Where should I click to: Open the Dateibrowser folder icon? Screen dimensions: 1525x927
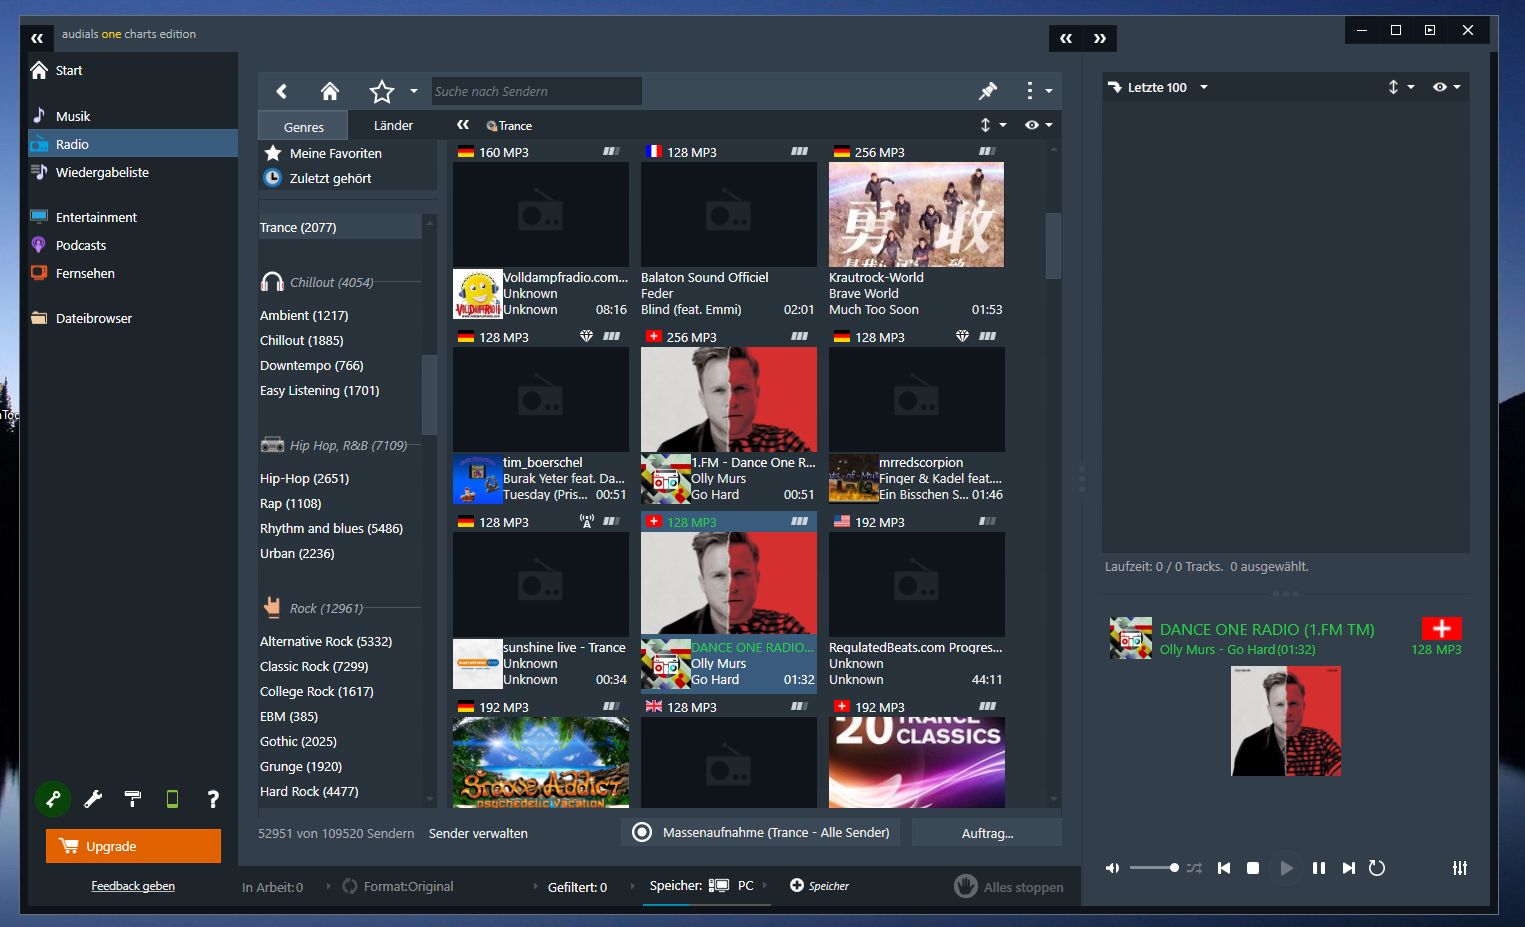tap(39, 318)
